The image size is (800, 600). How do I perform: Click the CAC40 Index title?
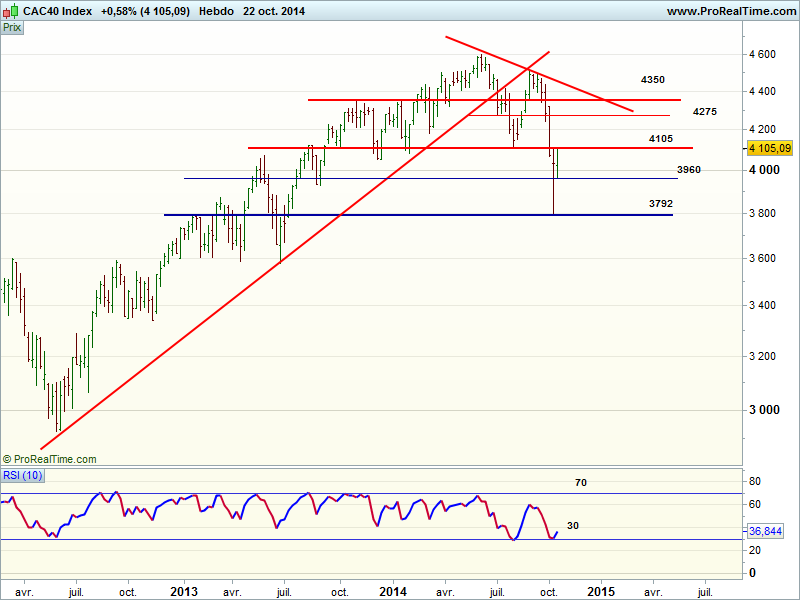click(x=56, y=11)
